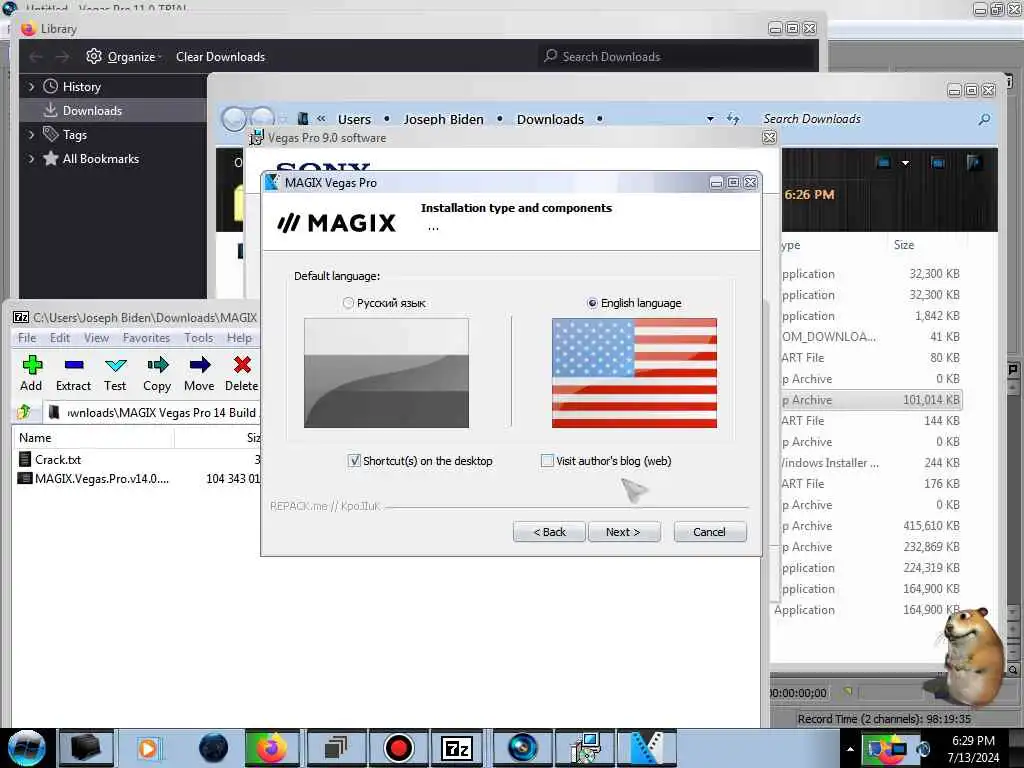Open Windows Start menu orb
The image size is (1024, 768).
tap(27, 748)
